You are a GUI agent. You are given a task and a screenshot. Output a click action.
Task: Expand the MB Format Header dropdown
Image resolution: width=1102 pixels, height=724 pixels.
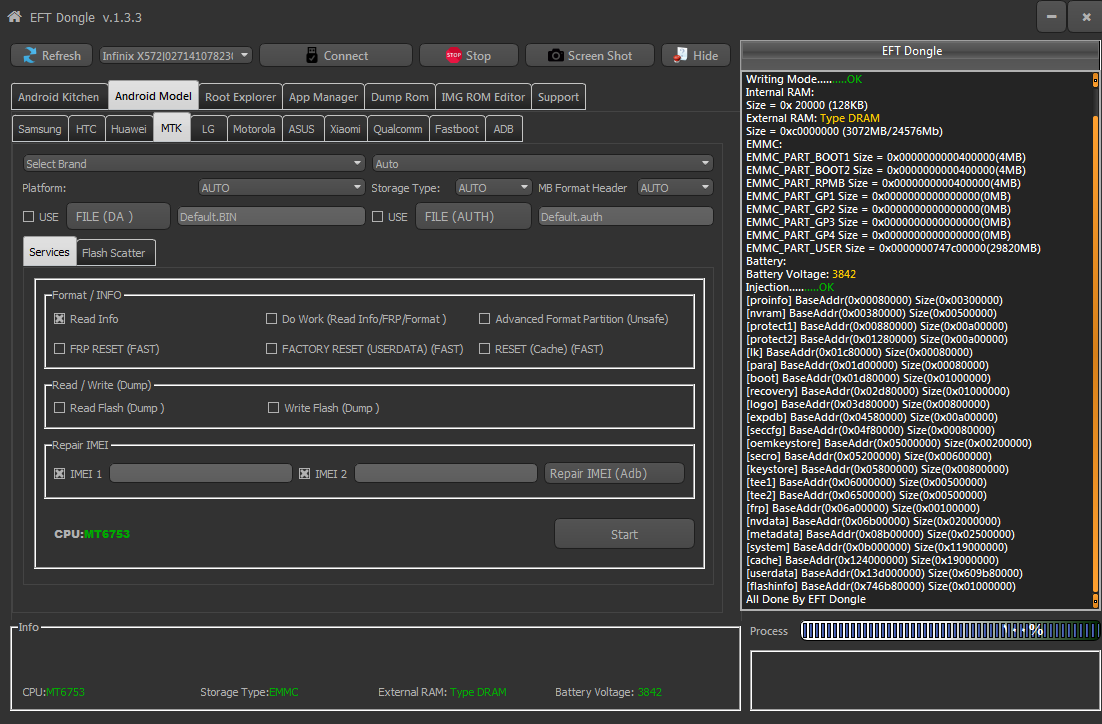[x=675, y=188]
